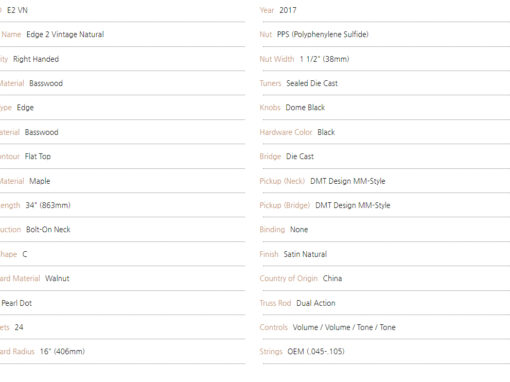
Task: Click the Pickup (Bridge) DMT Design MM-Style value
Action: click(353, 205)
